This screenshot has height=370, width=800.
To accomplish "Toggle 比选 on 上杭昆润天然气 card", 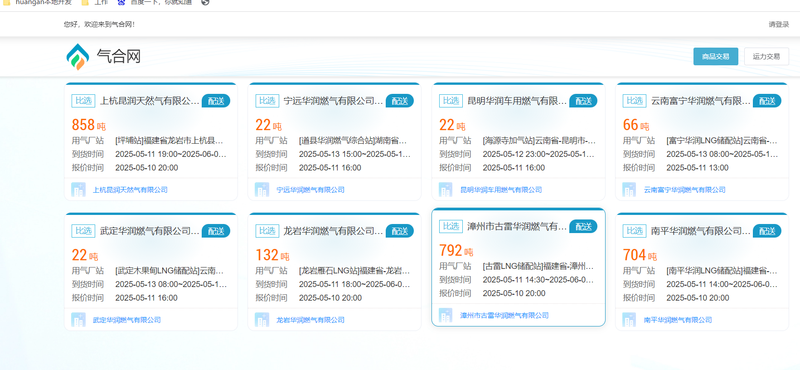I will point(83,101).
